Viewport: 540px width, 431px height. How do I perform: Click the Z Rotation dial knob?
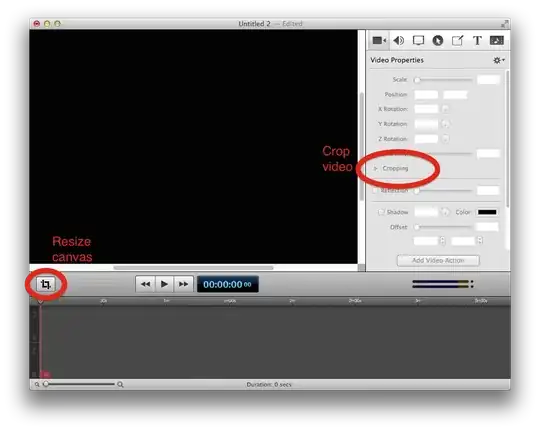pos(445,139)
